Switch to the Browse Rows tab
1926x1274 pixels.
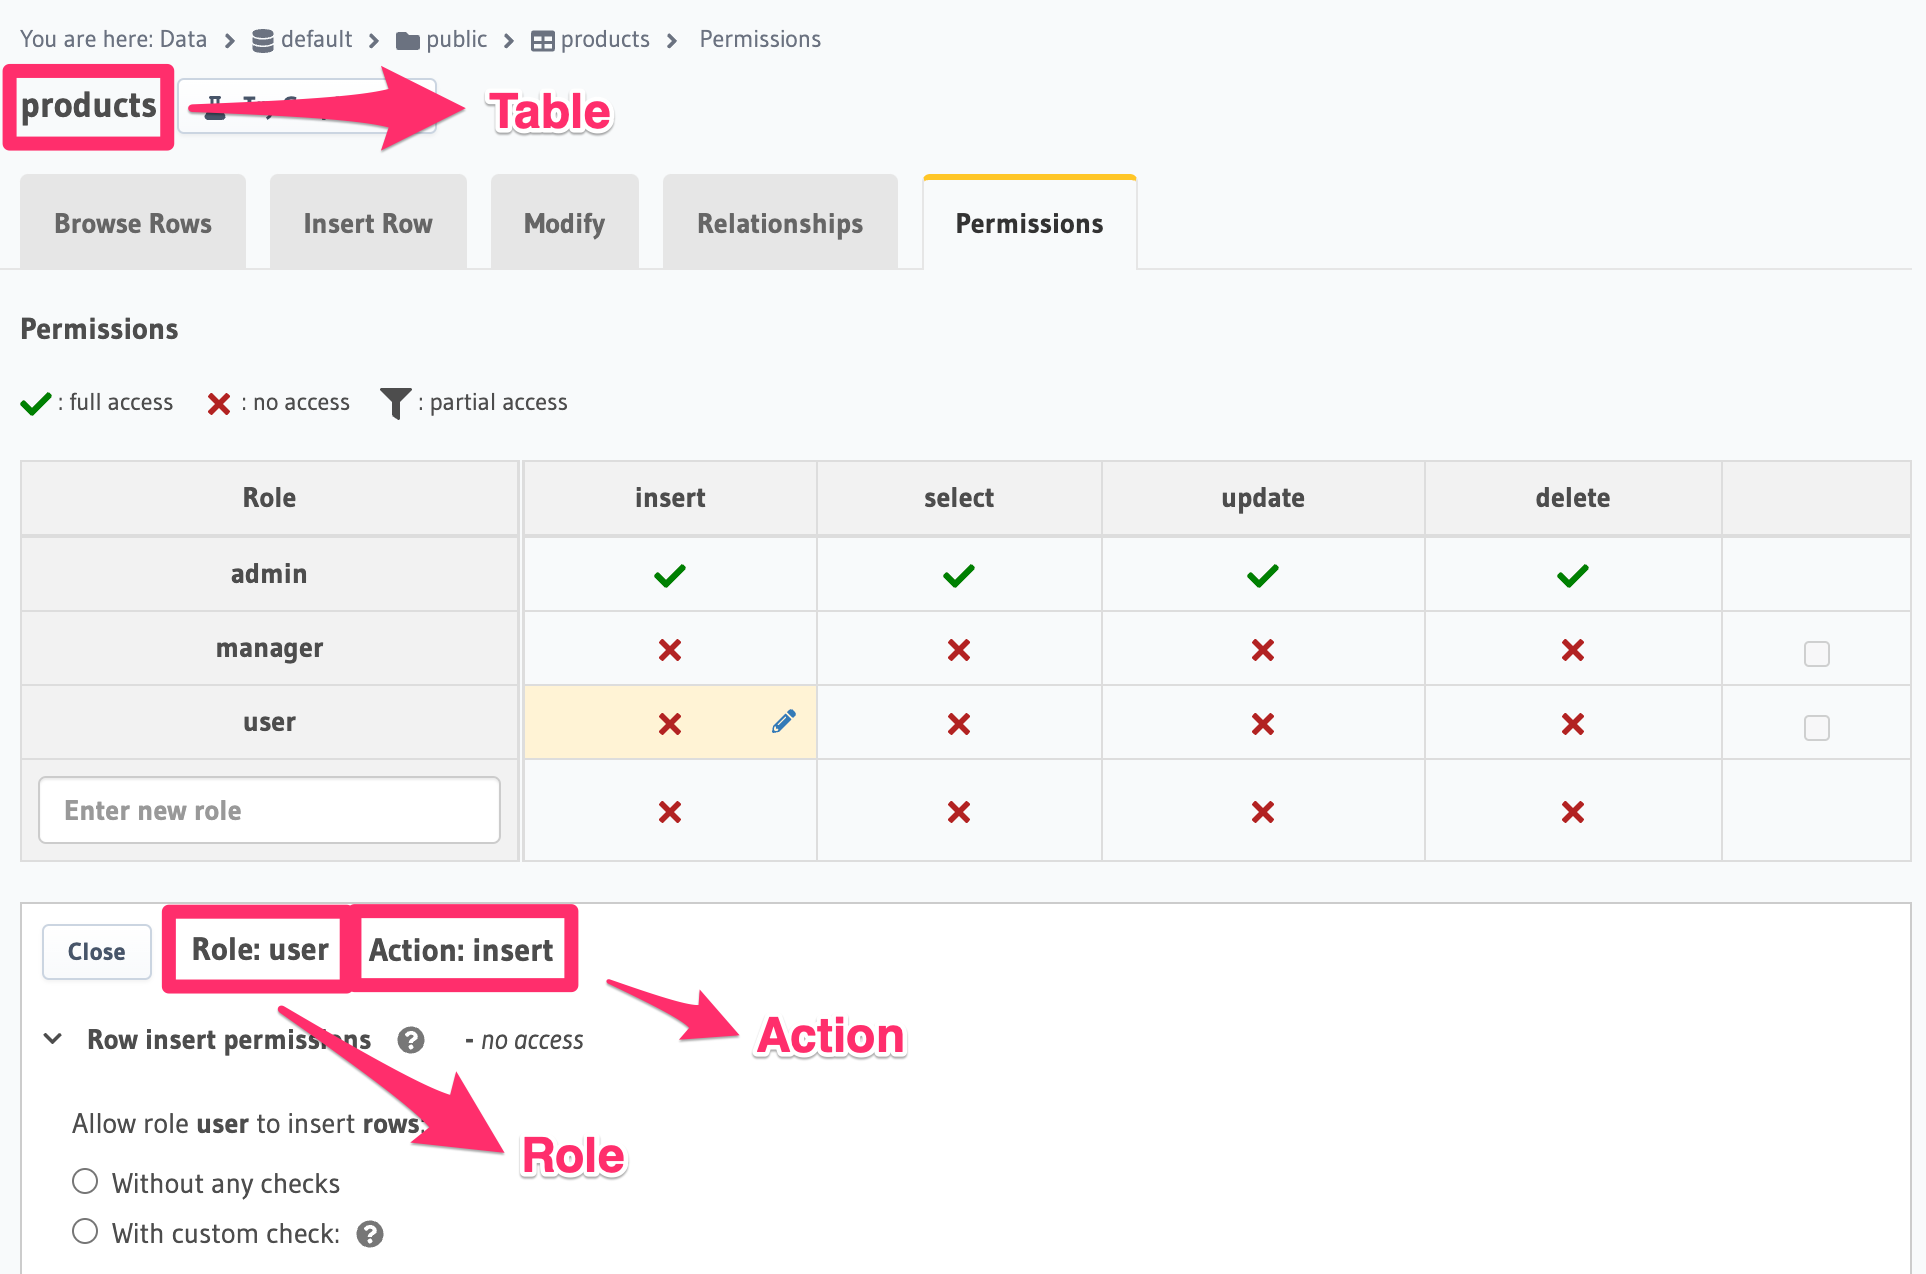(131, 222)
